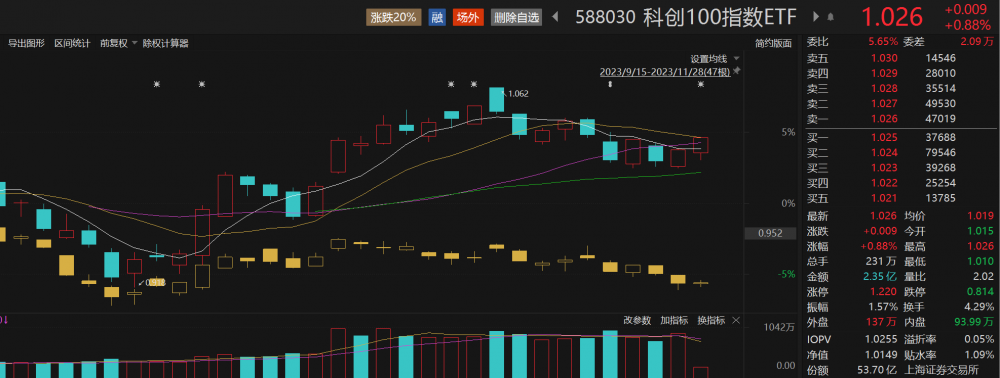Click the 今开 1.015 value
The height and width of the screenshot is (378, 1000).
[982, 231]
